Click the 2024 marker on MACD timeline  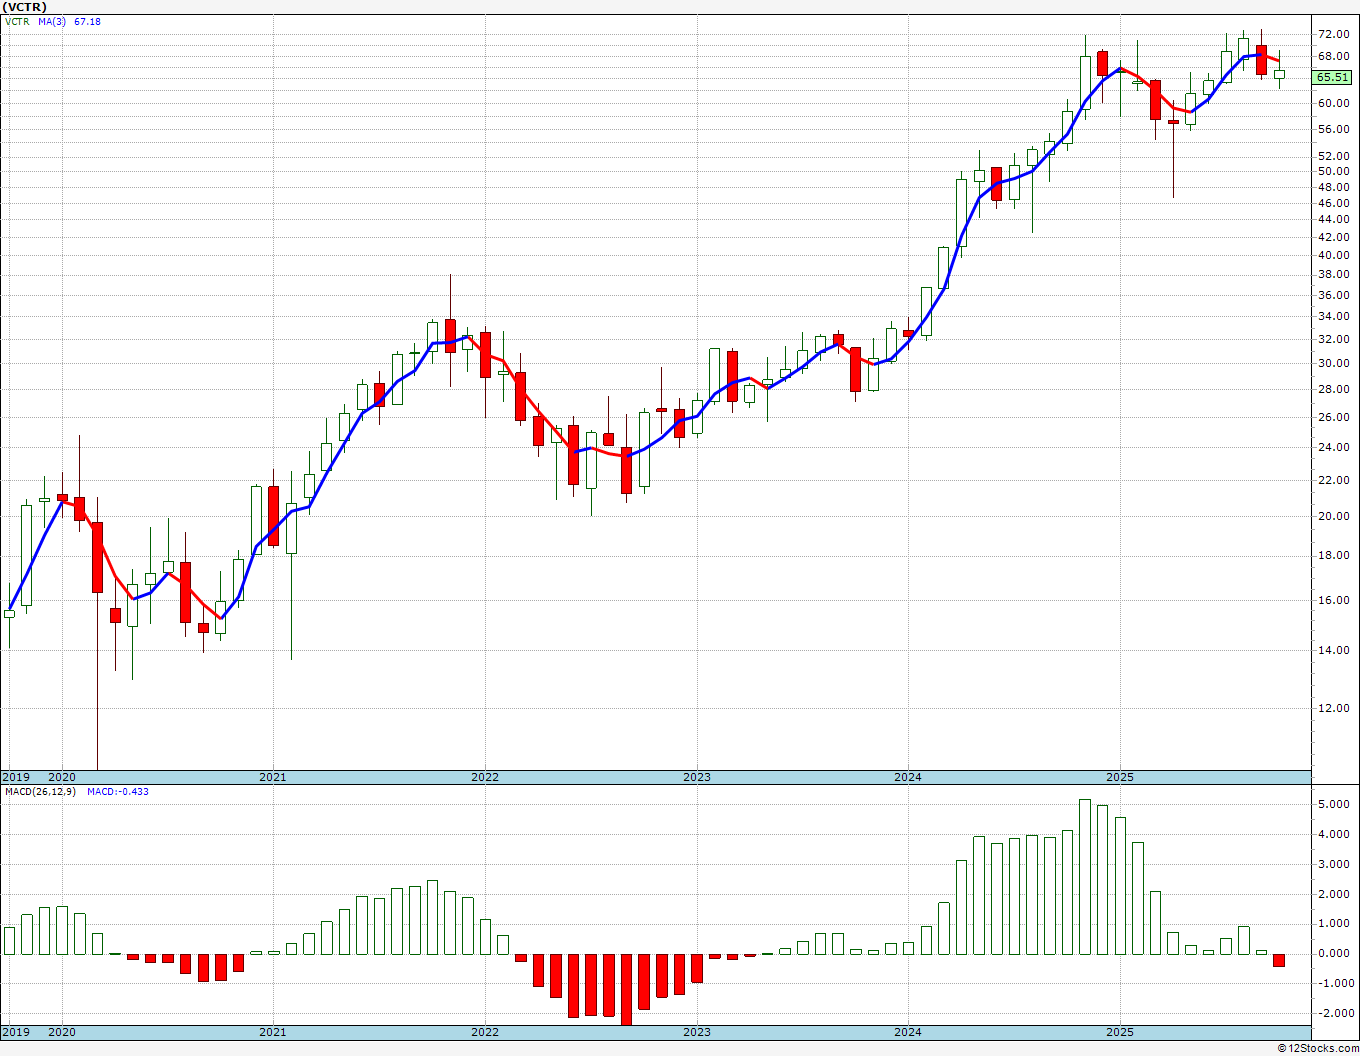pyautogui.click(x=908, y=1032)
